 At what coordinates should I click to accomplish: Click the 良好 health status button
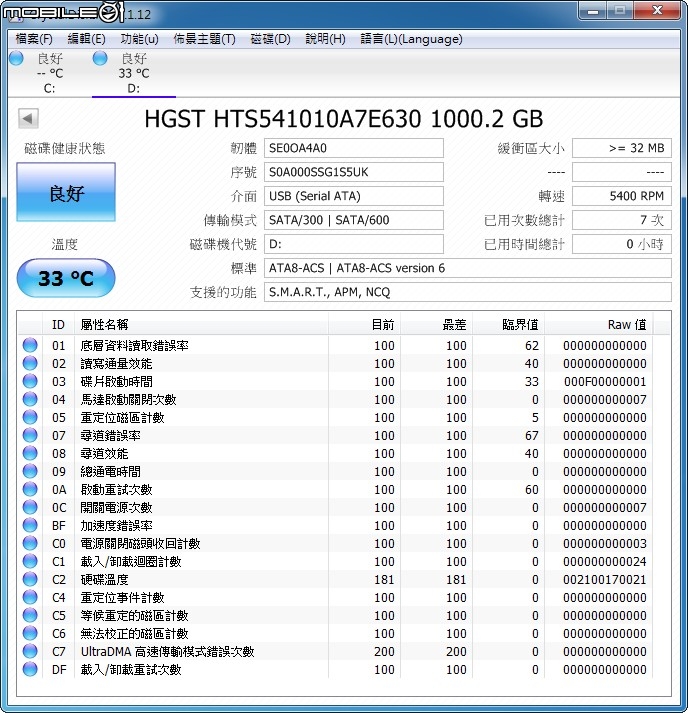(66, 192)
